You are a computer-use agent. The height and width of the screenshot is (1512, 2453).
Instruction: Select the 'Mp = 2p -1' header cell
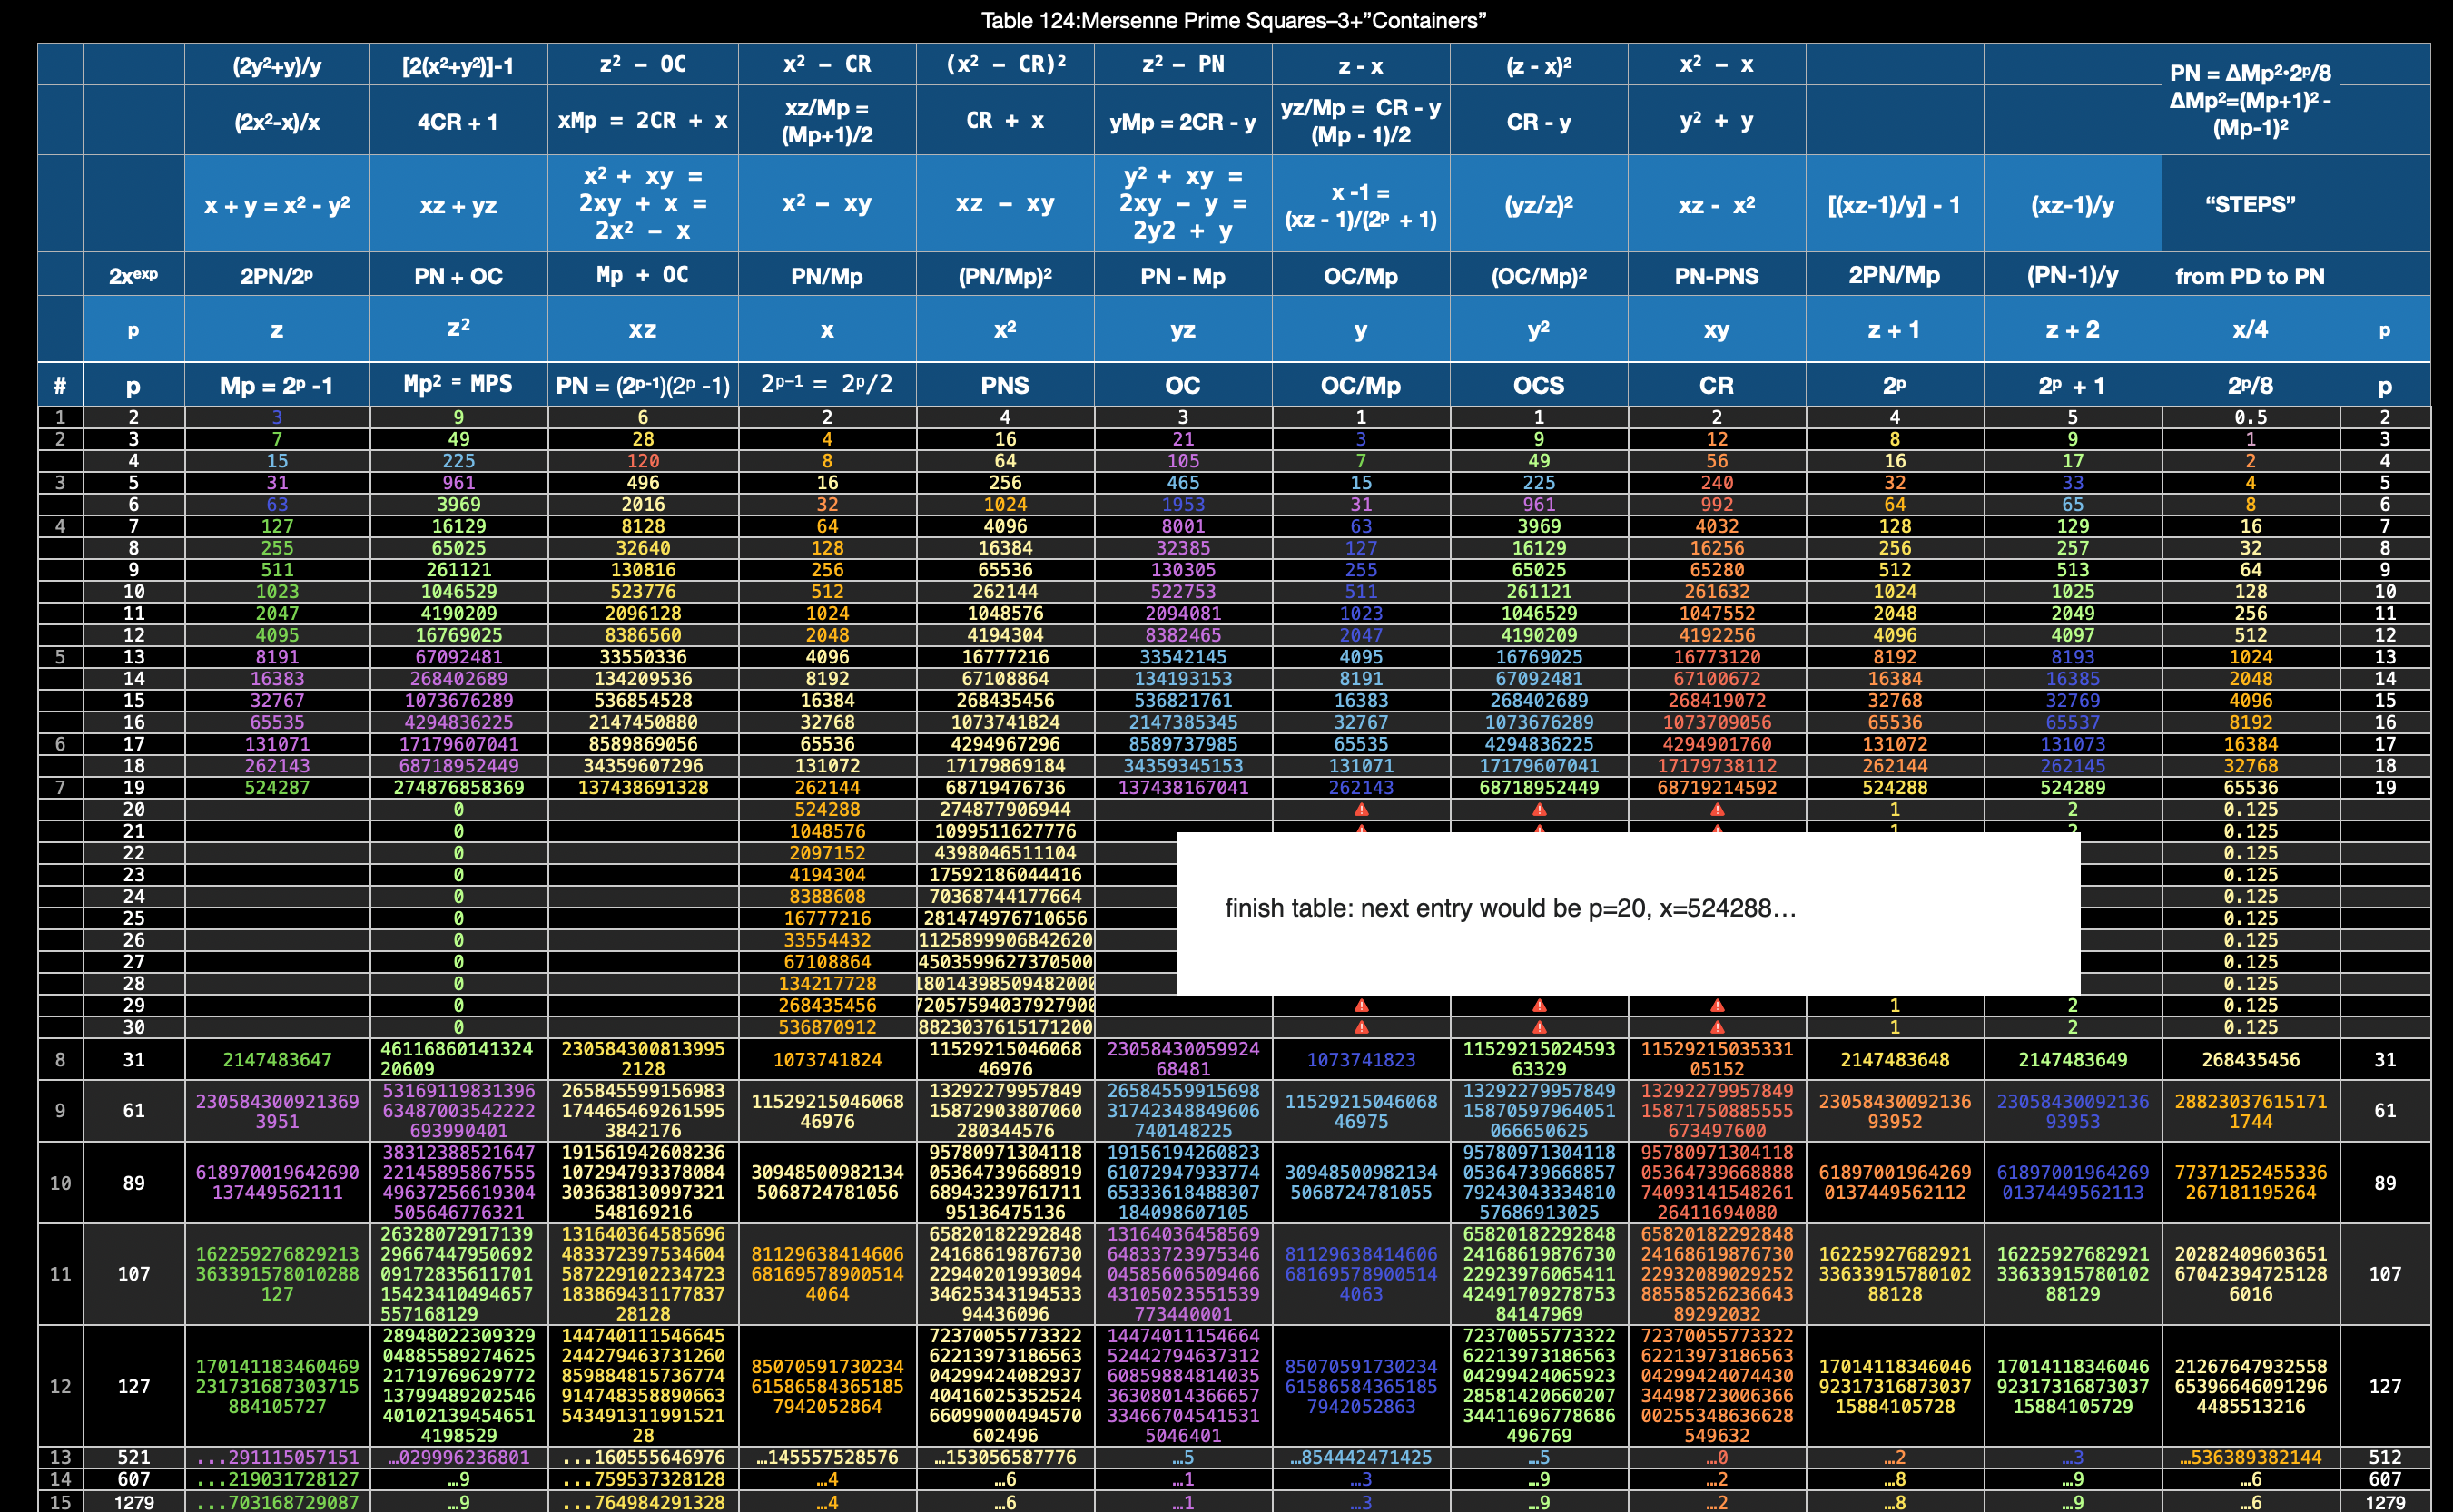point(276,385)
